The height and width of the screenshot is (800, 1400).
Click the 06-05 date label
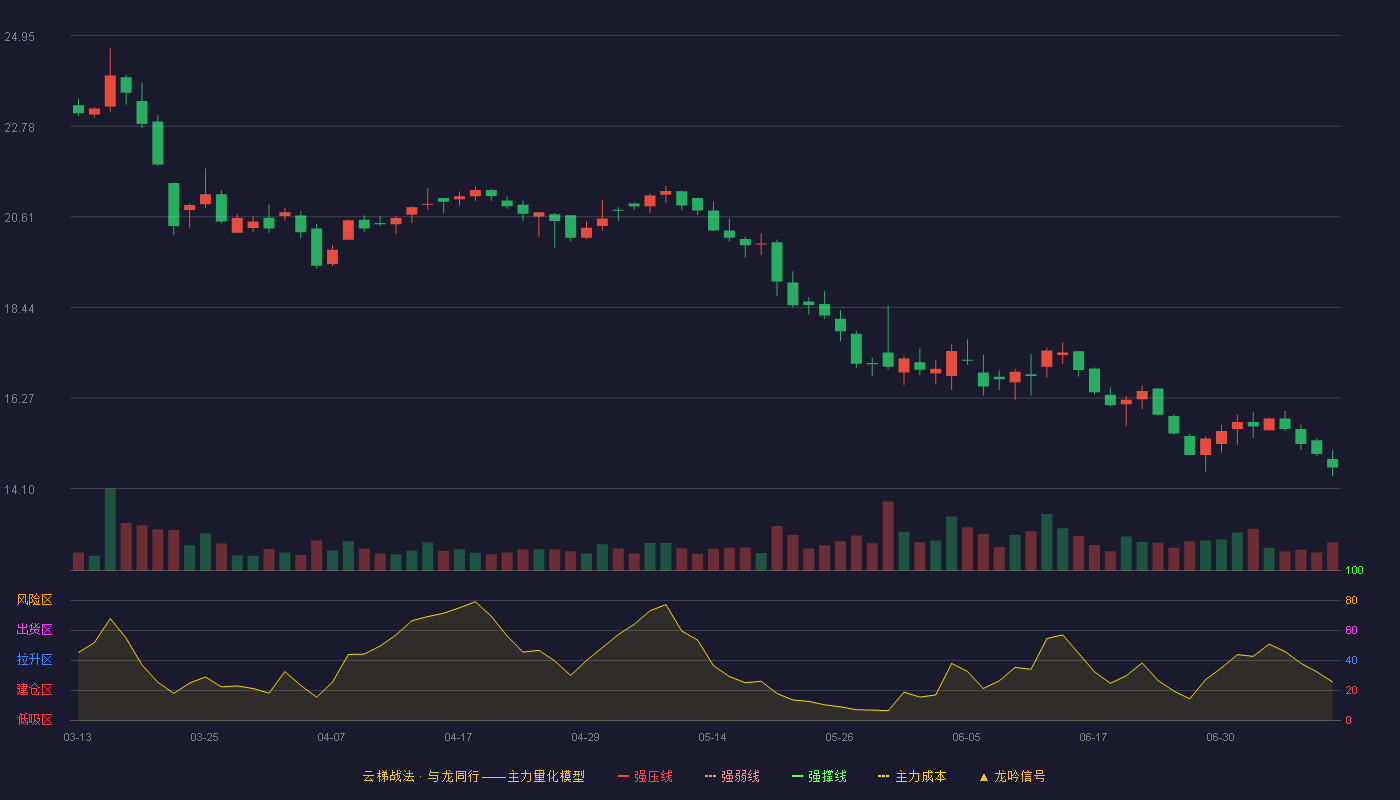pos(966,737)
